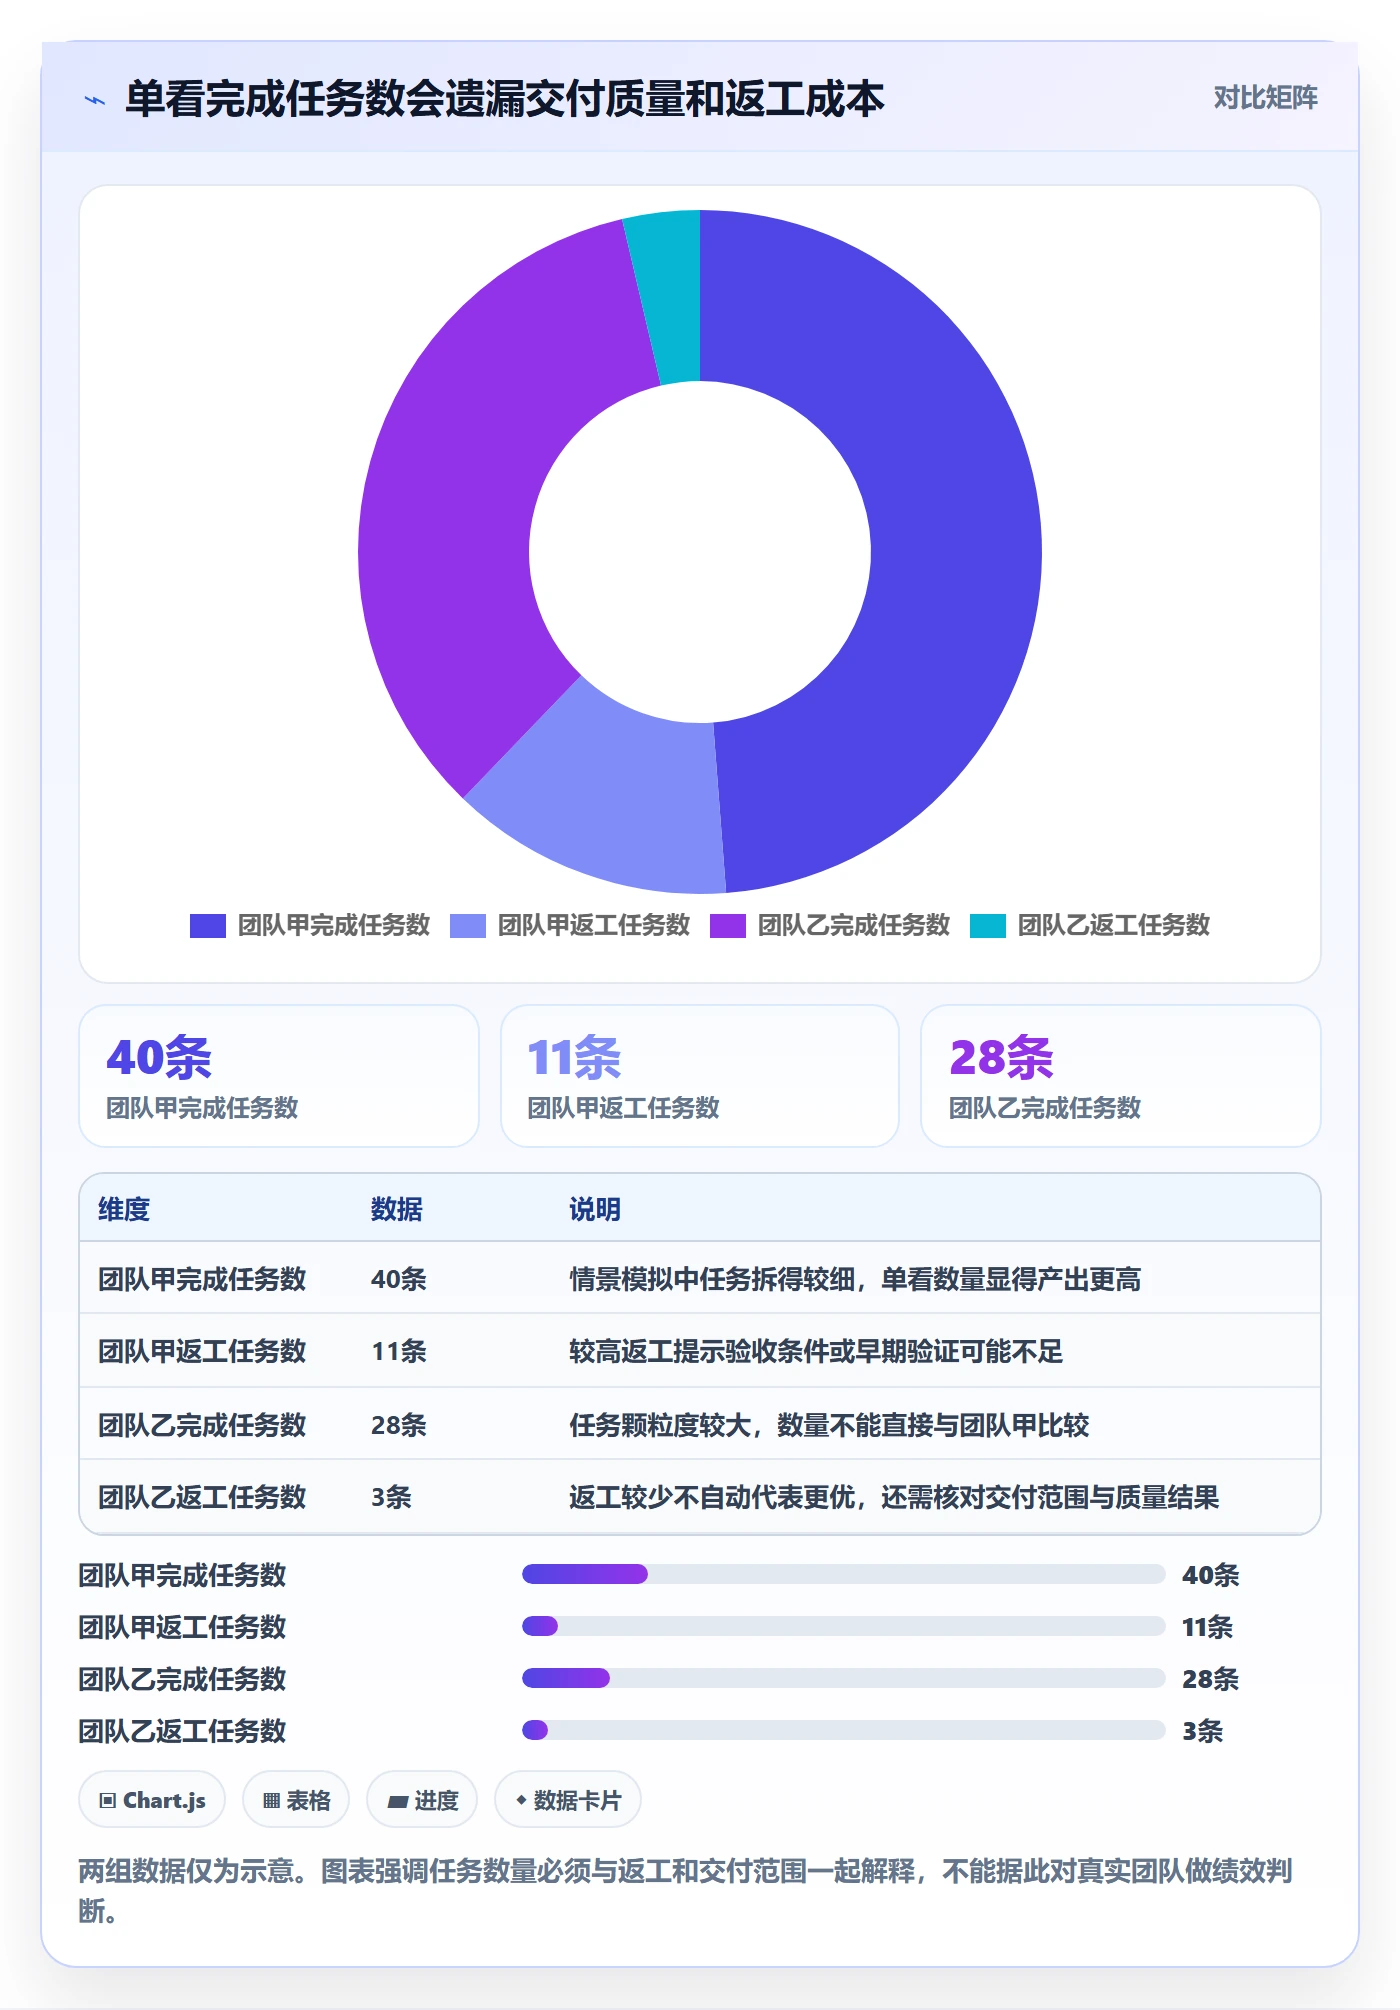This screenshot has width=1400, height=2010.
Task: Click the "对比矩阵" label in the header
Action: click(1265, 98)
